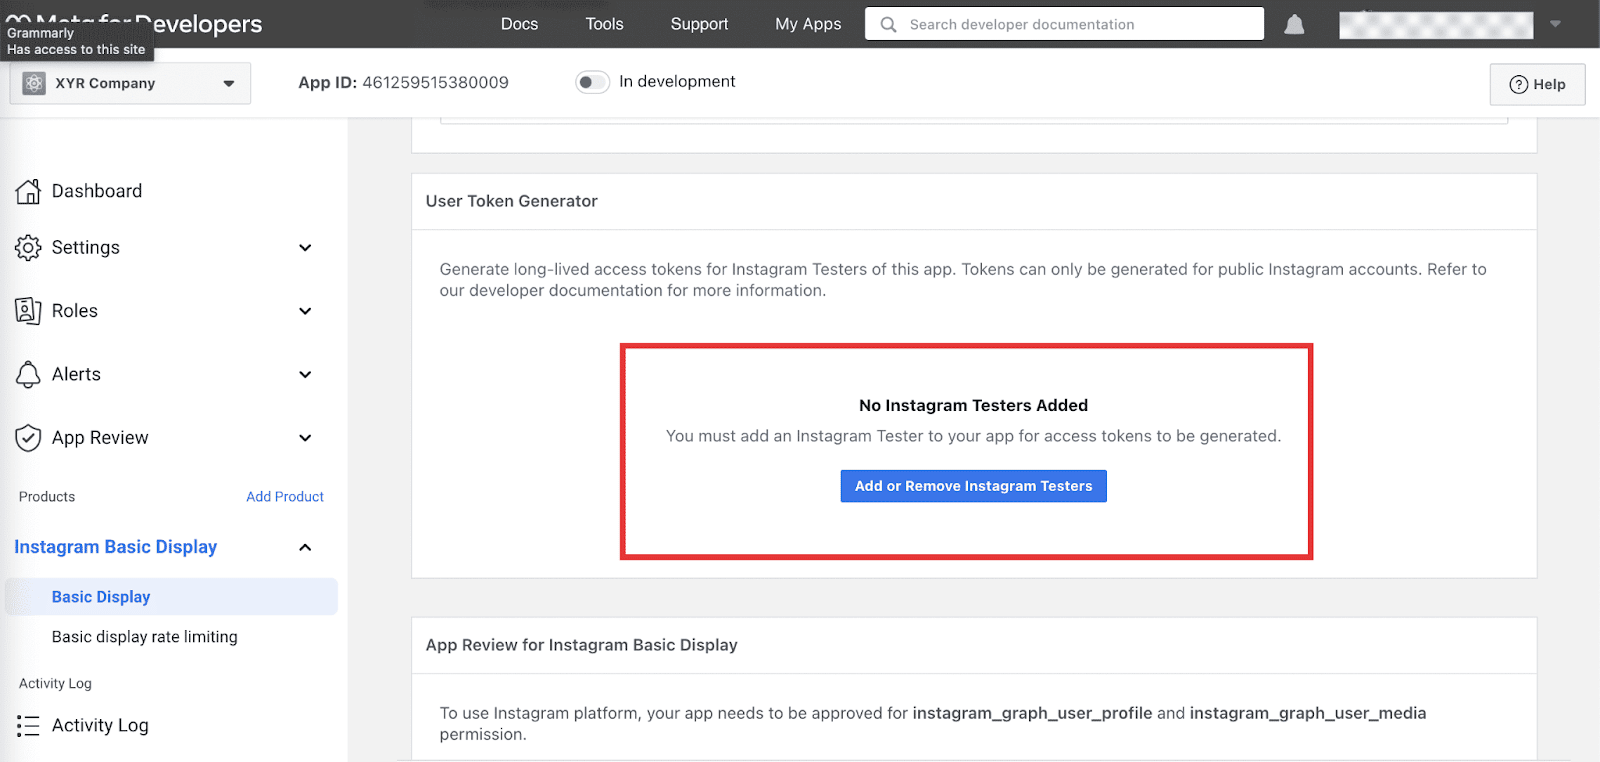Click Add or Remove Instagram Testers
Screen dimensions: 1600x762
tap(973, 486)
